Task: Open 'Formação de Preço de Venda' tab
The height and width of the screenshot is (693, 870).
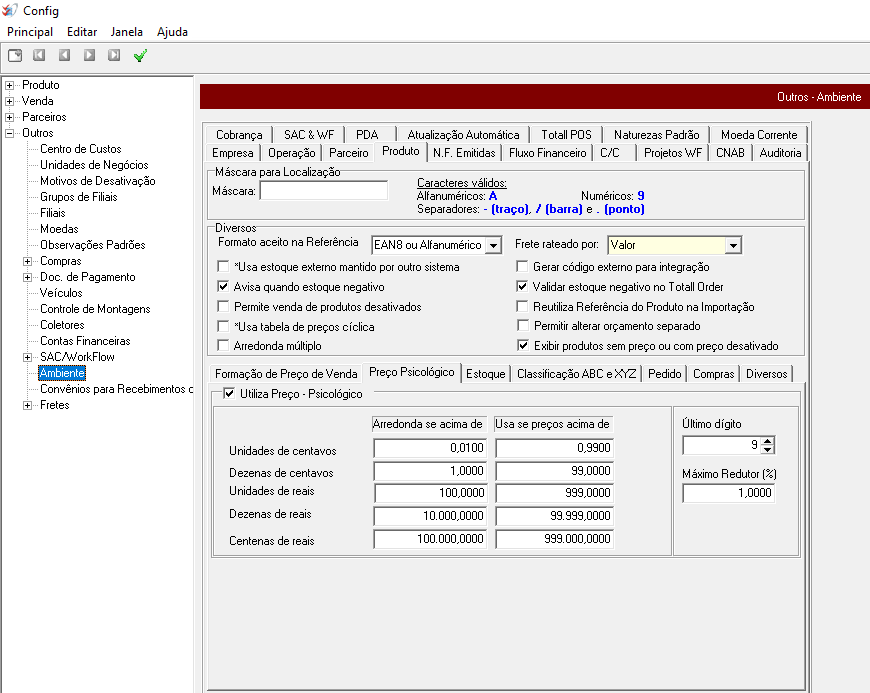Action: click(286, 374)
